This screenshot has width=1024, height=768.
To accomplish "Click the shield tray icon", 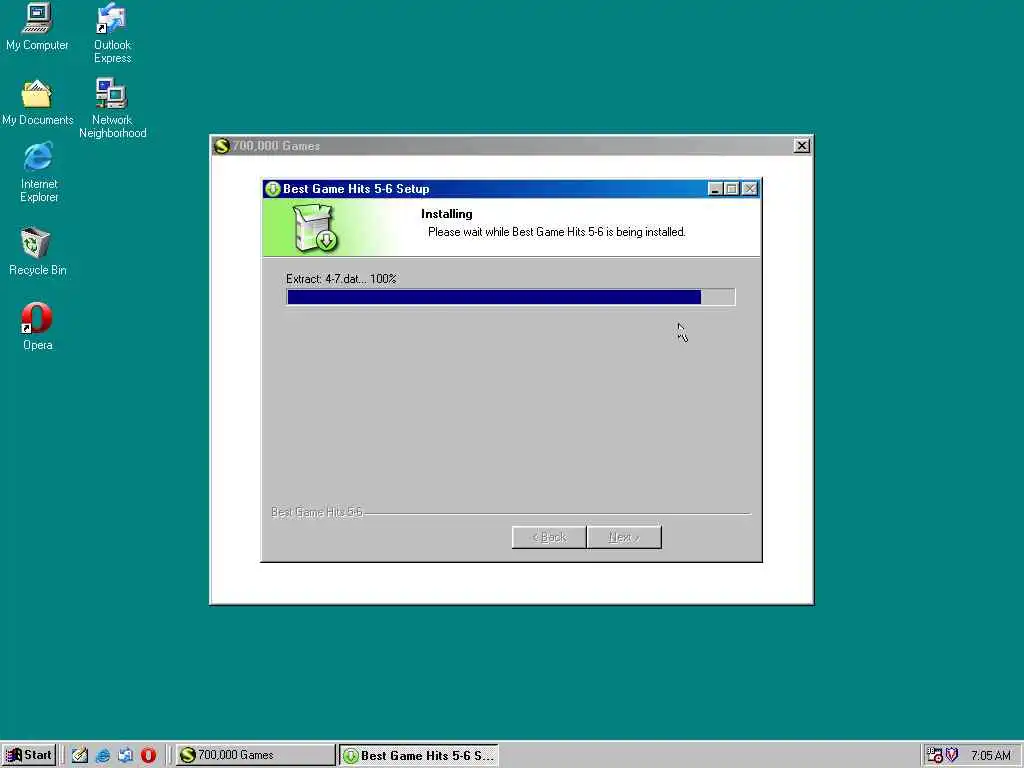I will click(x=952, y=755).
